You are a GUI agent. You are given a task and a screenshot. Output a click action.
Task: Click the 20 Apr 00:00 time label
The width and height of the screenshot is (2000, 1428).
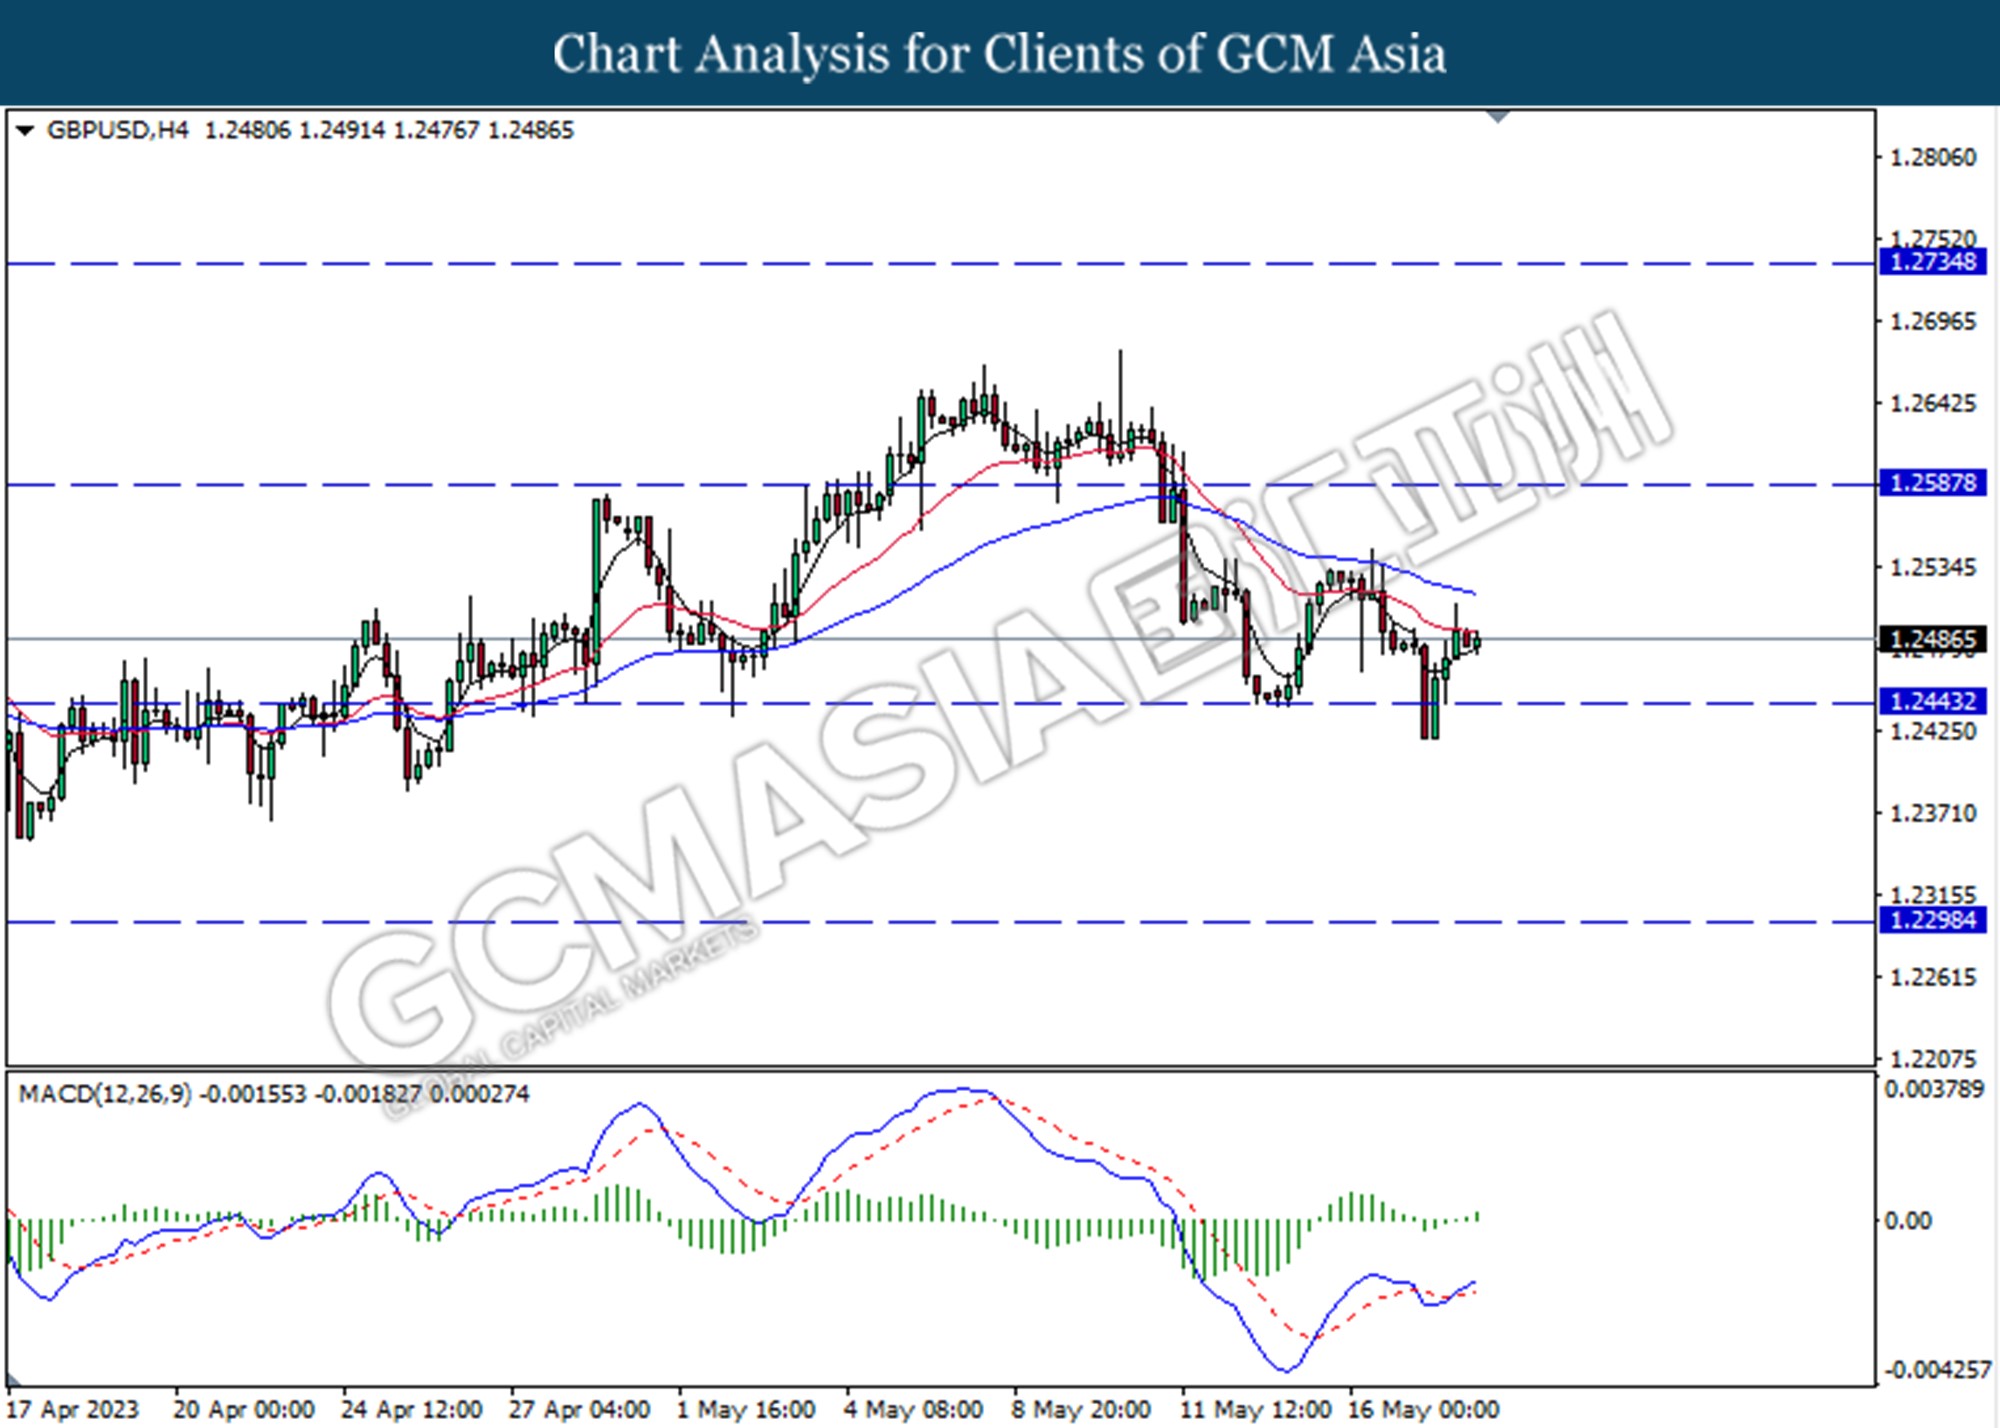(x=245, y=1410)
